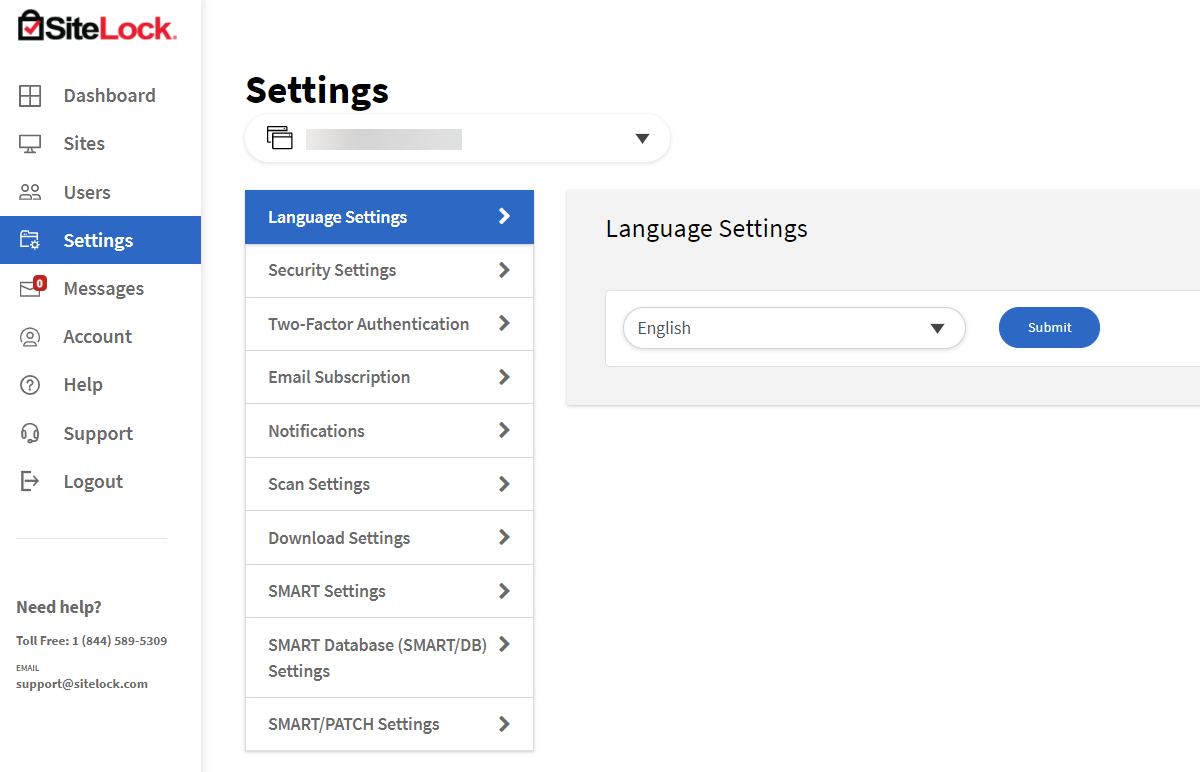
Task: Expand the Scan Settings chevron
Action: pos(504,484)
